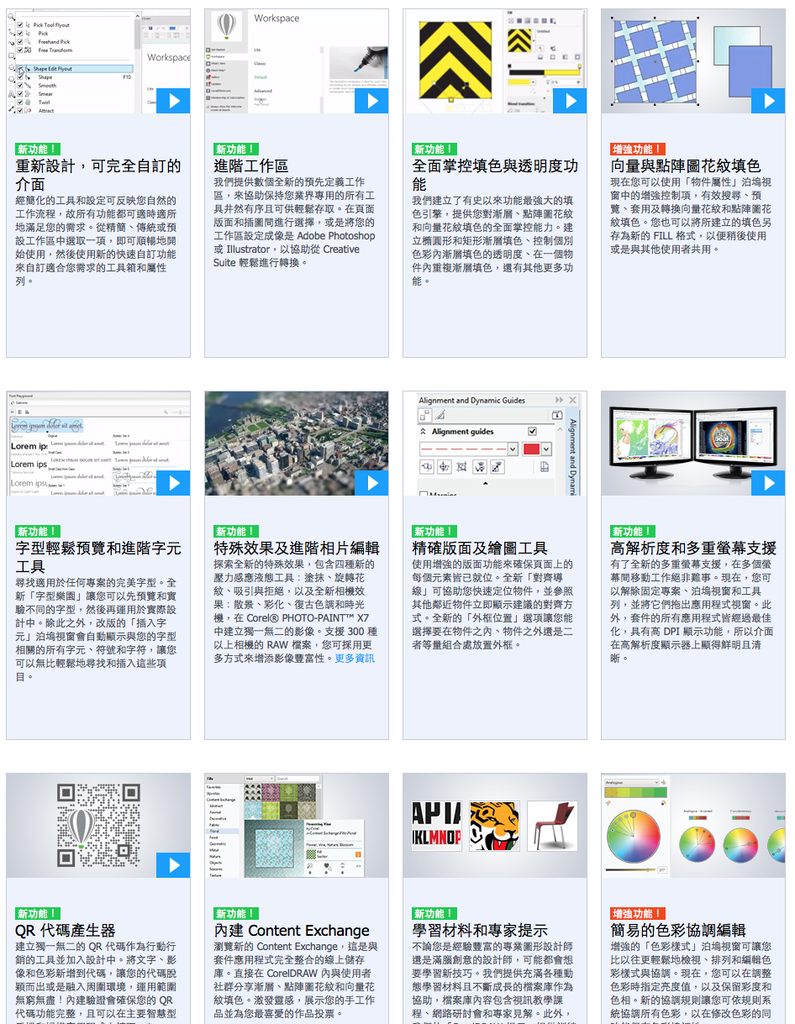Click the 內建 Content Exchange heading
The image size is (795, 1024).
291,930
